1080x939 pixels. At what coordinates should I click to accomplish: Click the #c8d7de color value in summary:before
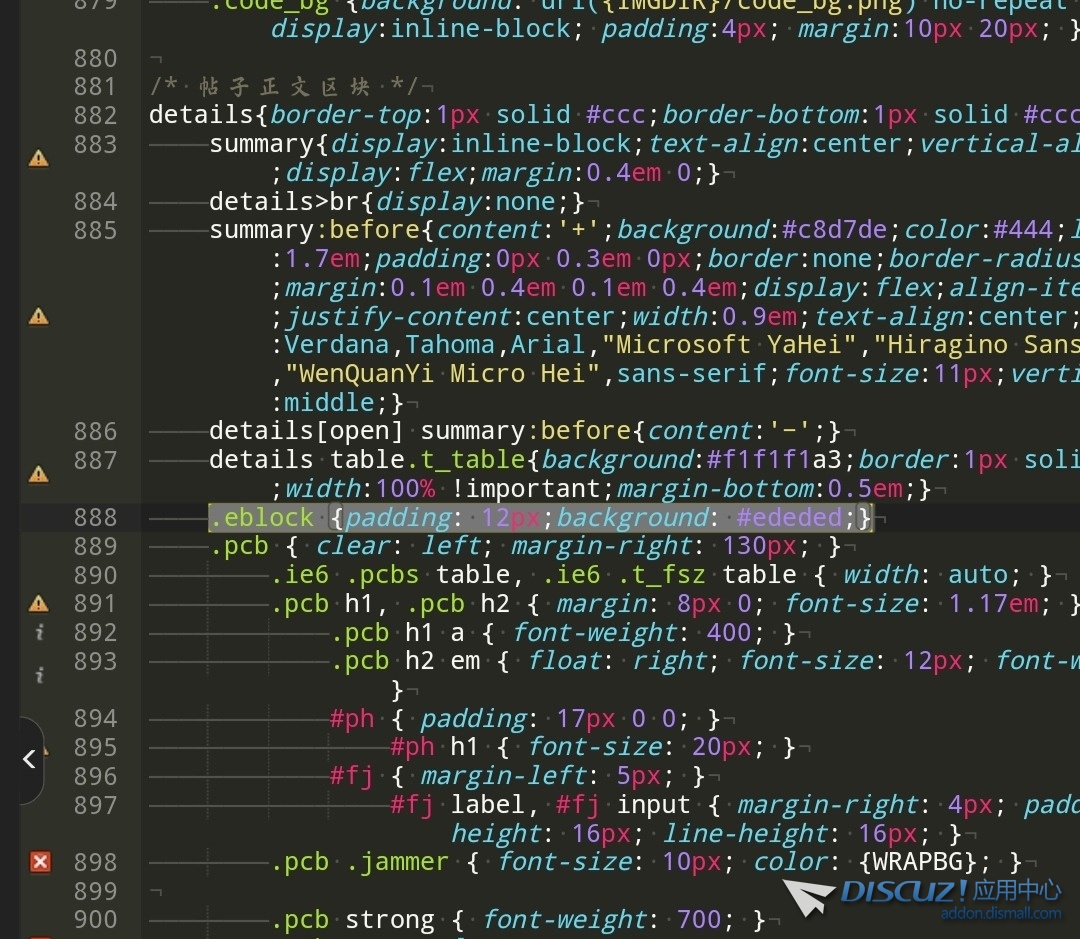point(834,230)
